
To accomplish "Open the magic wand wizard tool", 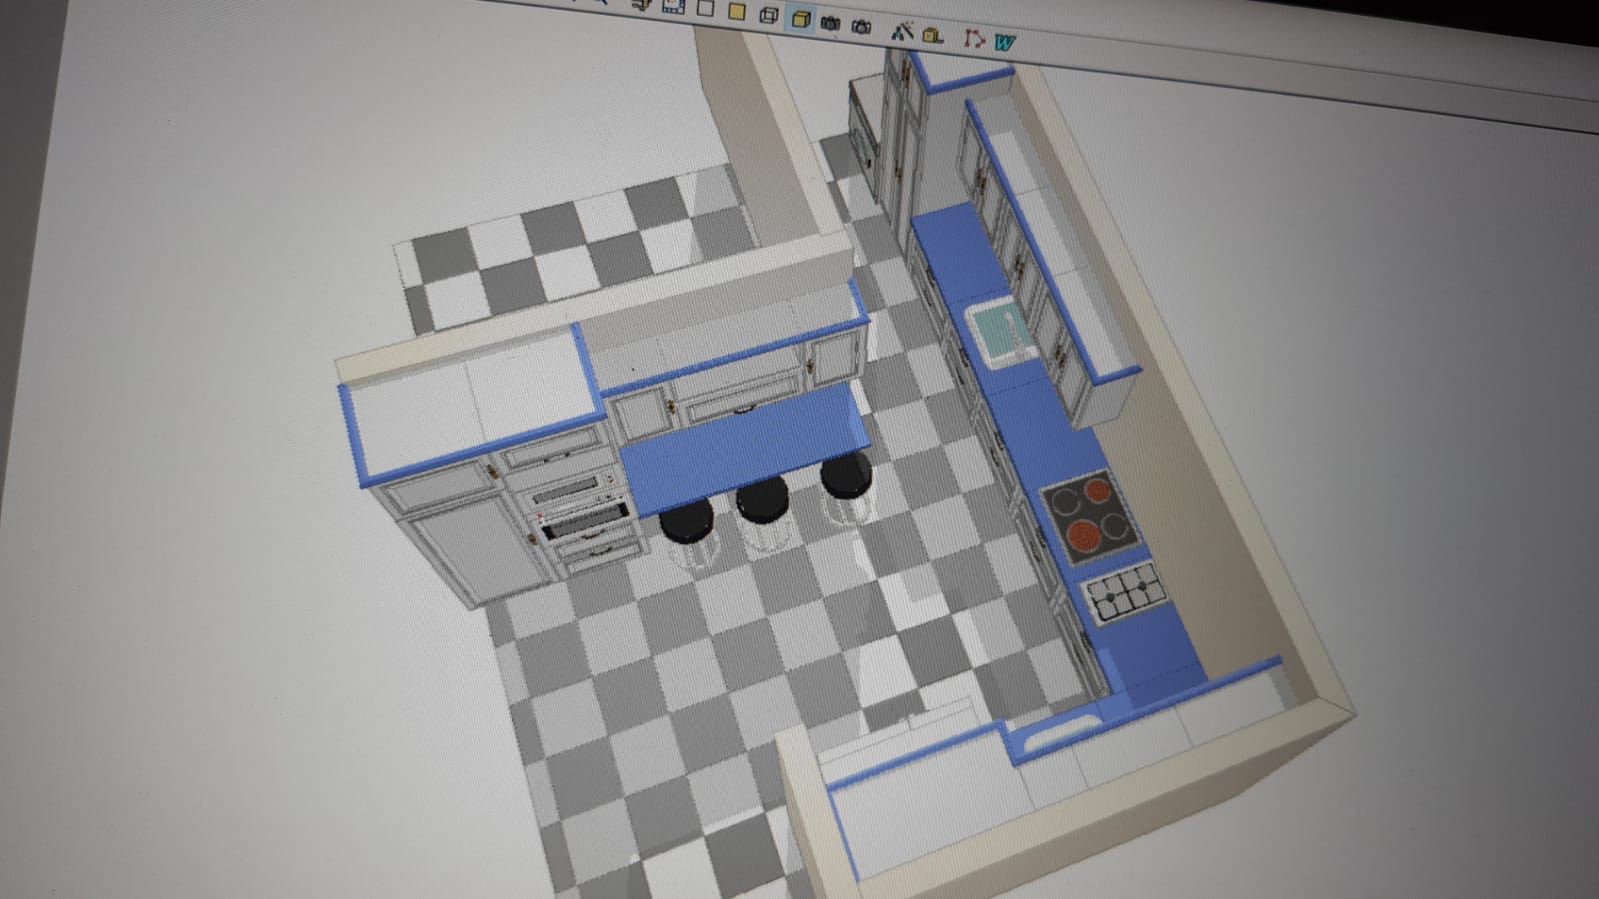I will pos(902,31).
